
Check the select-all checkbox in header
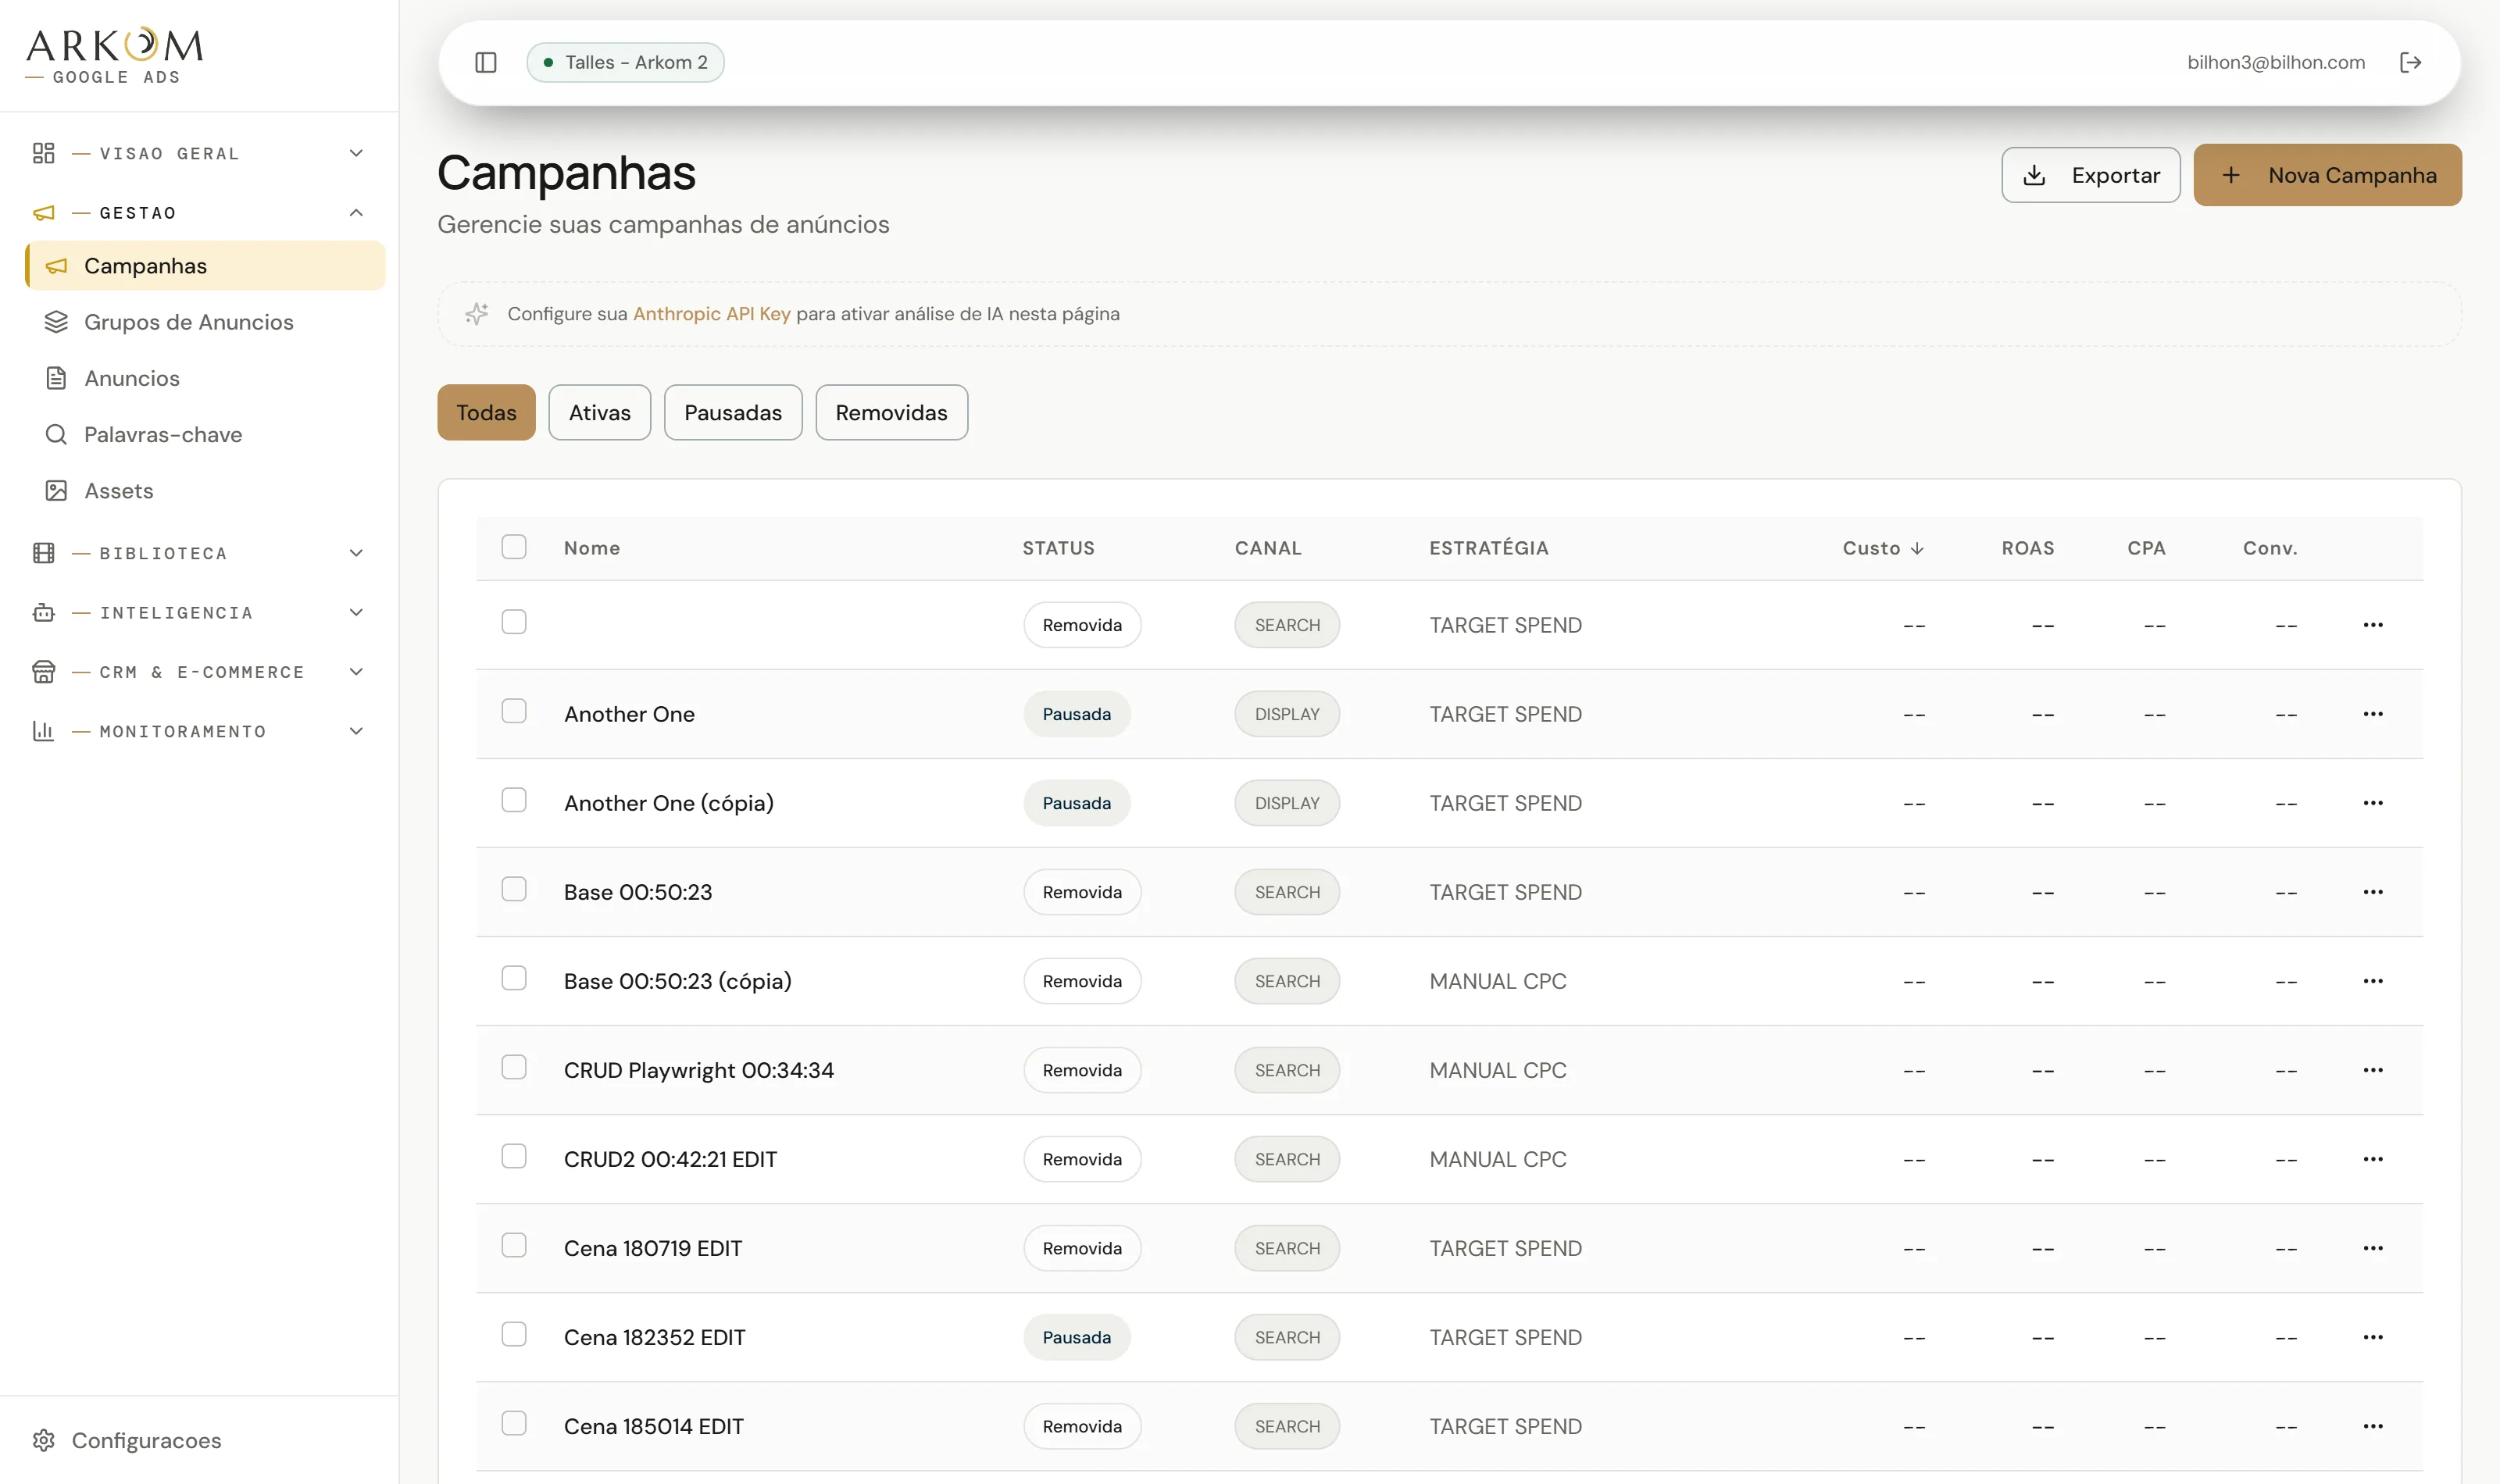(514, 547)
